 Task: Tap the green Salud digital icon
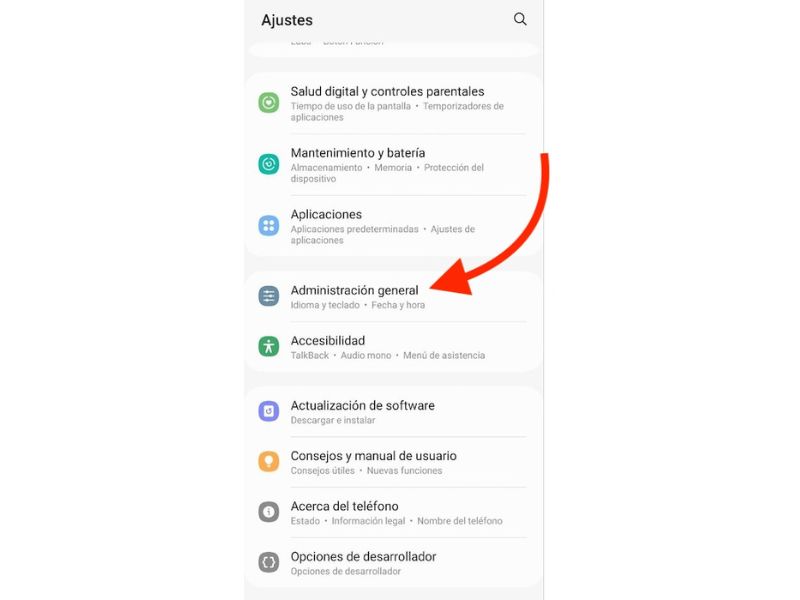click(x=268, y=103)
